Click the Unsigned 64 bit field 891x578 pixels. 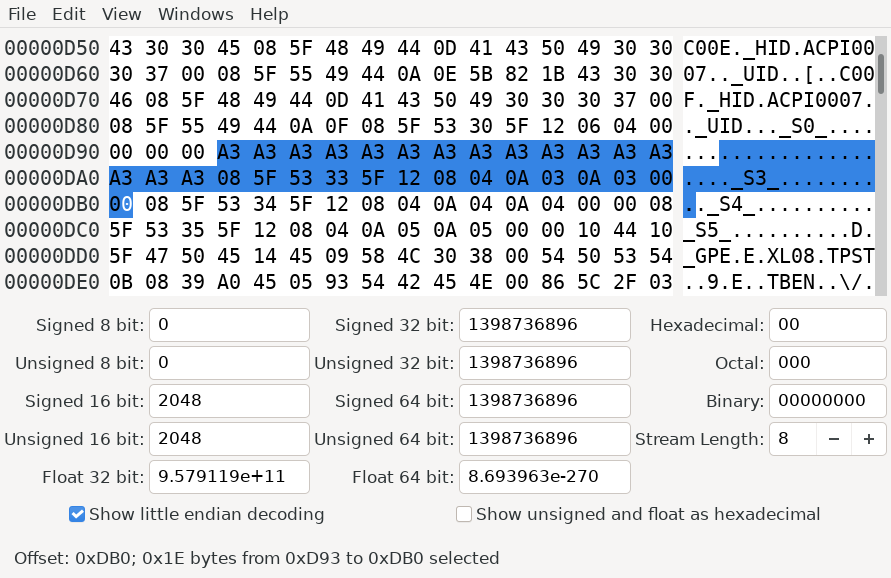(544, 439)
